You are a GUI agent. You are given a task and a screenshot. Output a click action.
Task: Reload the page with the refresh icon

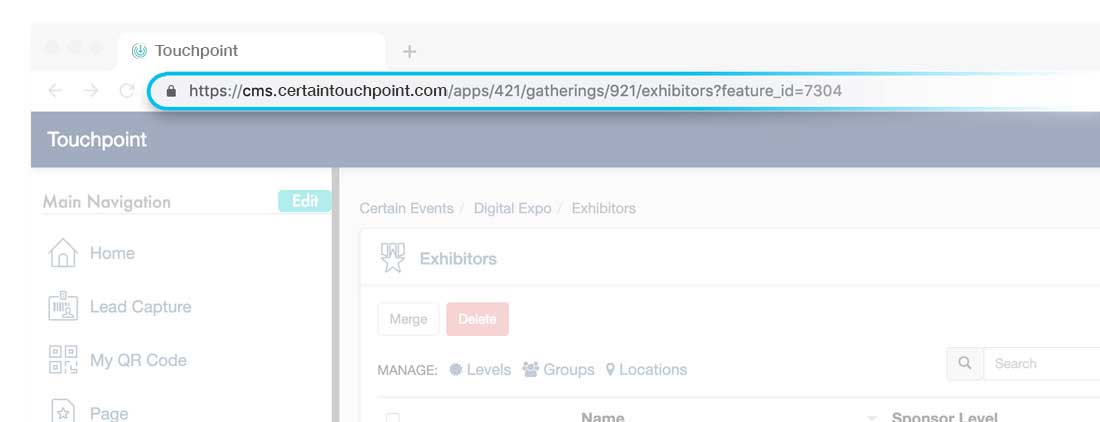click(127, 90)
